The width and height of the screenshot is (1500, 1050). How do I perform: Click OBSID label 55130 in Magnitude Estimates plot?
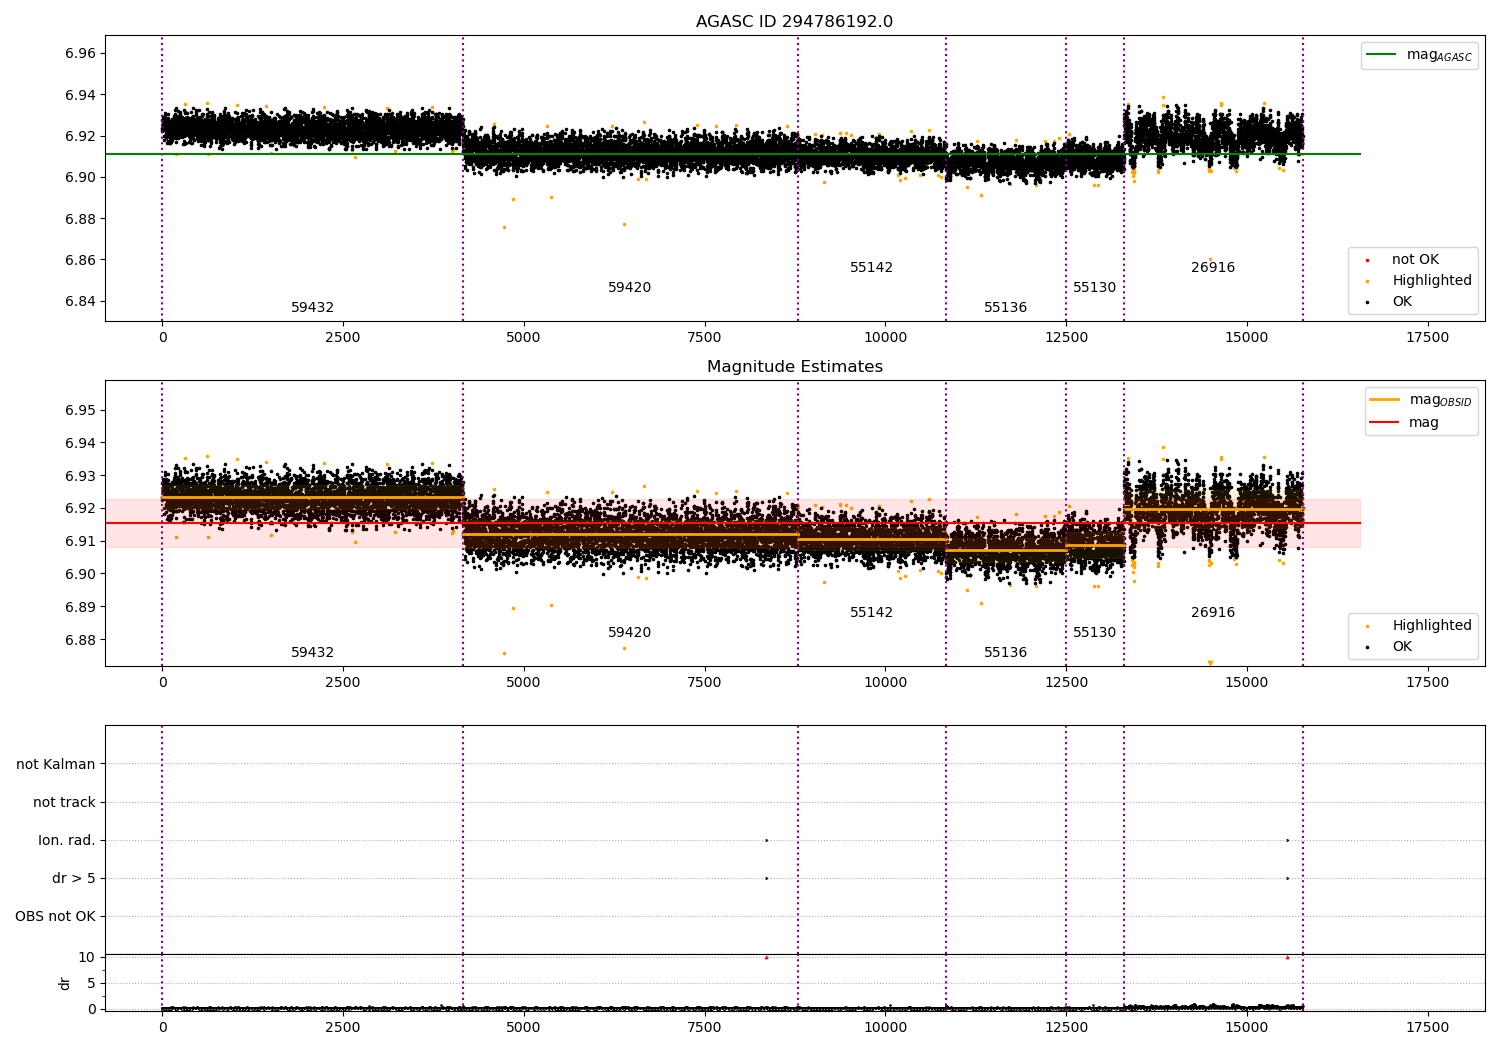(1094, 633)
